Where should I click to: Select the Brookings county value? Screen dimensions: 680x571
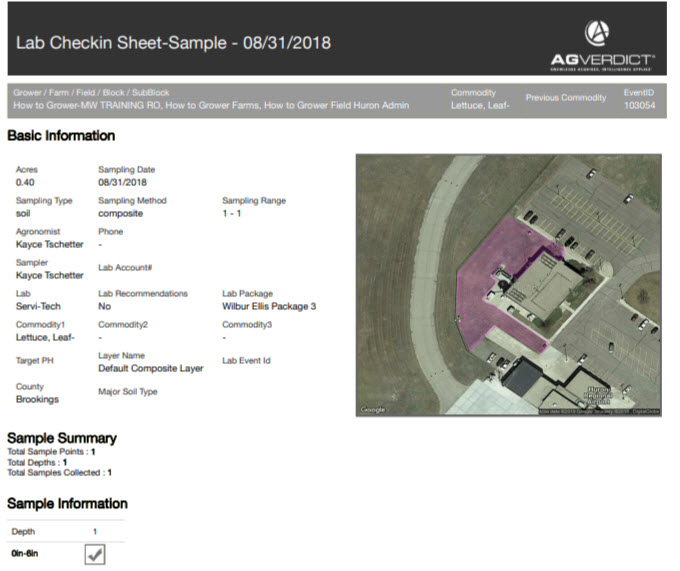(38, 399)
